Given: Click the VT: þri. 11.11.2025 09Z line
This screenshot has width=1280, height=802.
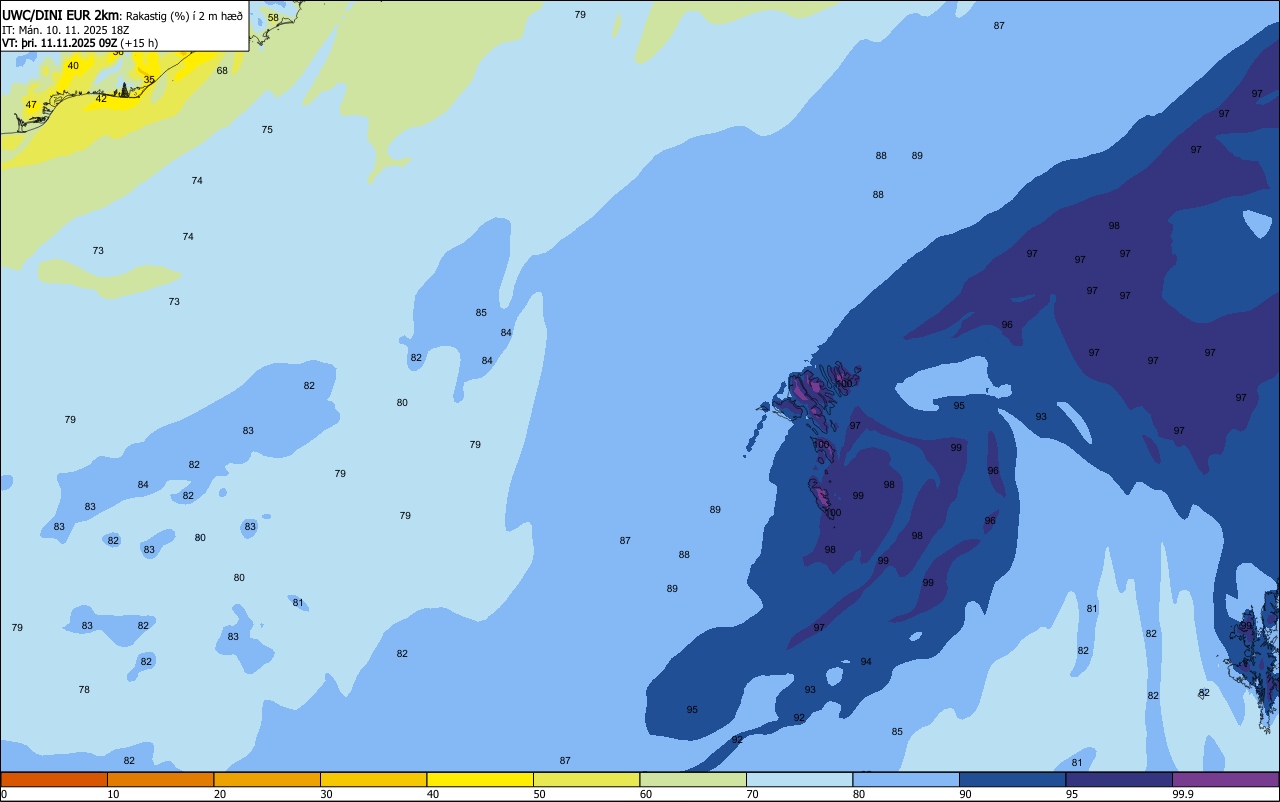Looking at the screenshot, I should click(x=59, y=43).
